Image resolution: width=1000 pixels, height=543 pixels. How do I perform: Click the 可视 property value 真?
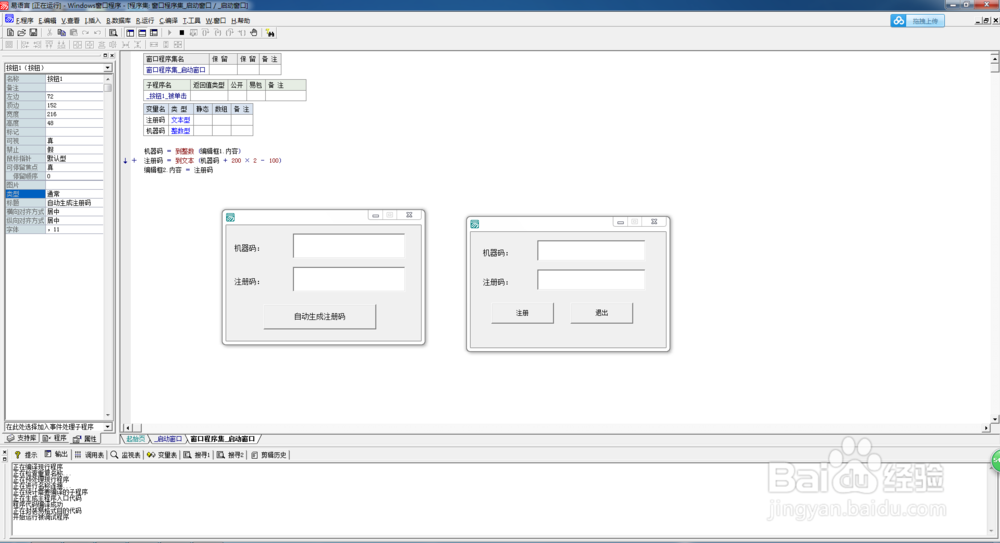click(x=74, y=140)
